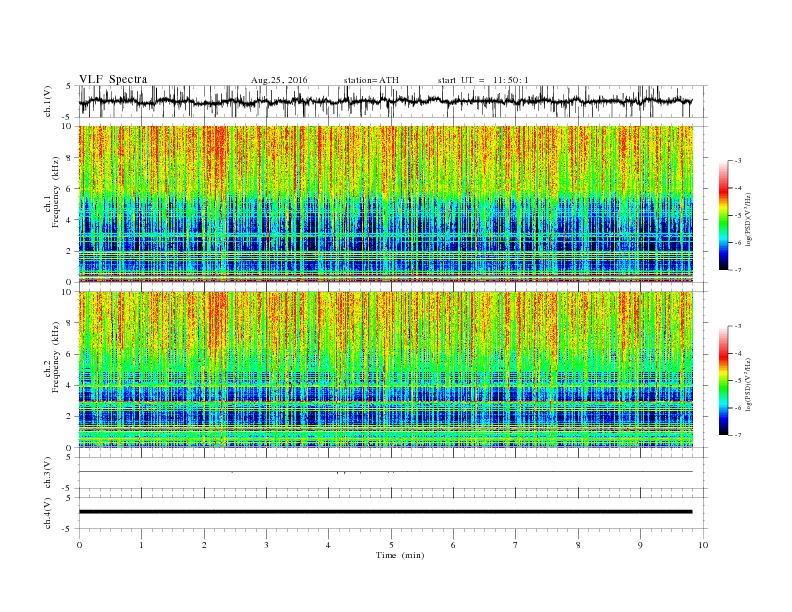This screenshot has height=612, width=792.
Task: Click the "ch.4(V)" axis label
Action: point(48,513)
